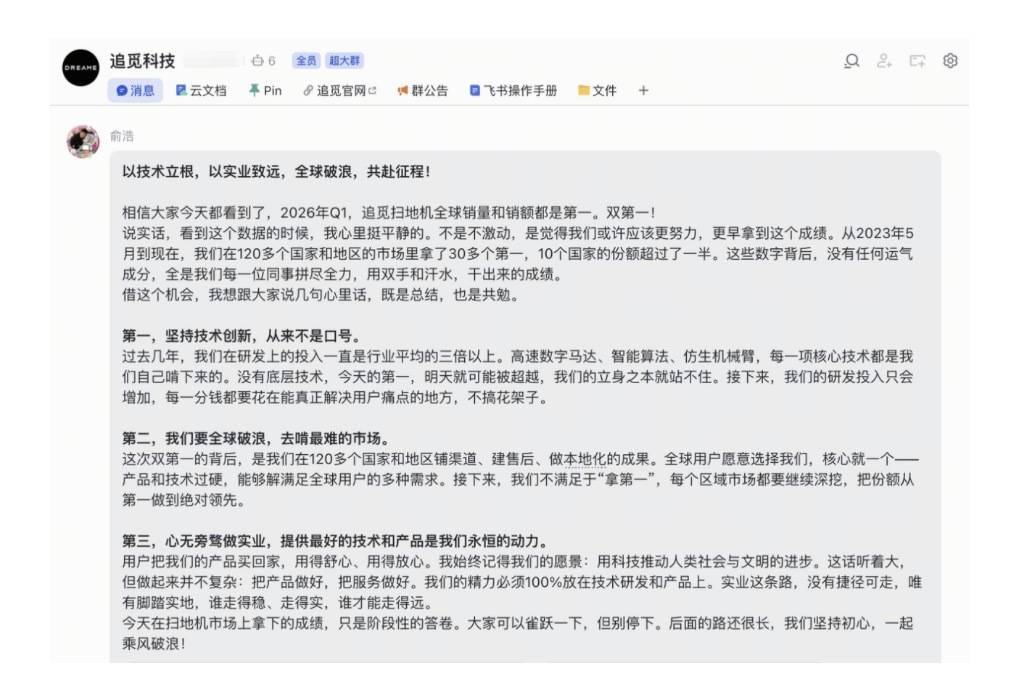Click the chat window plus icon
The width and height of the screenshot is (1022, 689).
coord(918,61)
